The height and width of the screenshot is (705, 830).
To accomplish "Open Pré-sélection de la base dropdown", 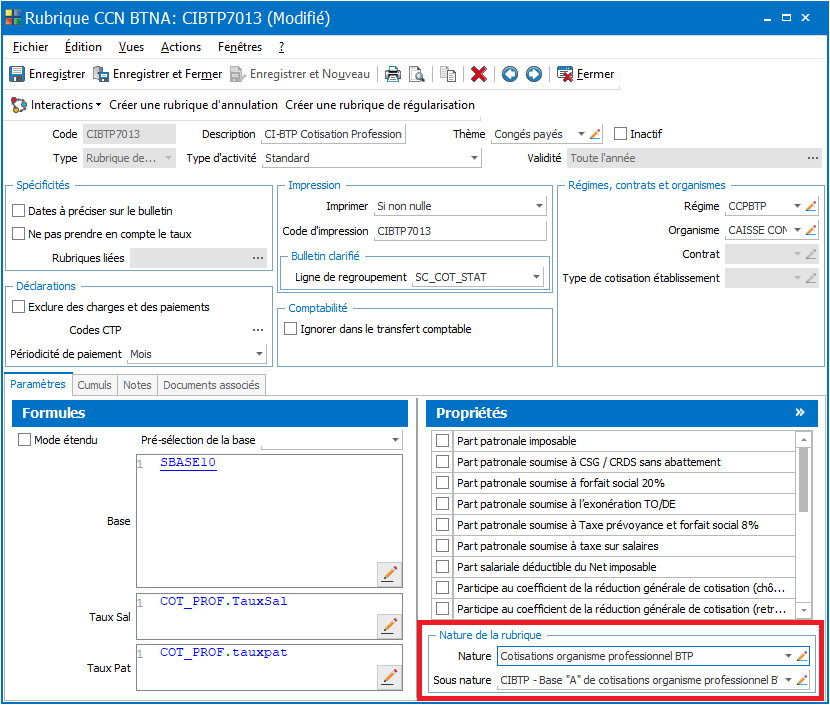I will pos(395,440).
